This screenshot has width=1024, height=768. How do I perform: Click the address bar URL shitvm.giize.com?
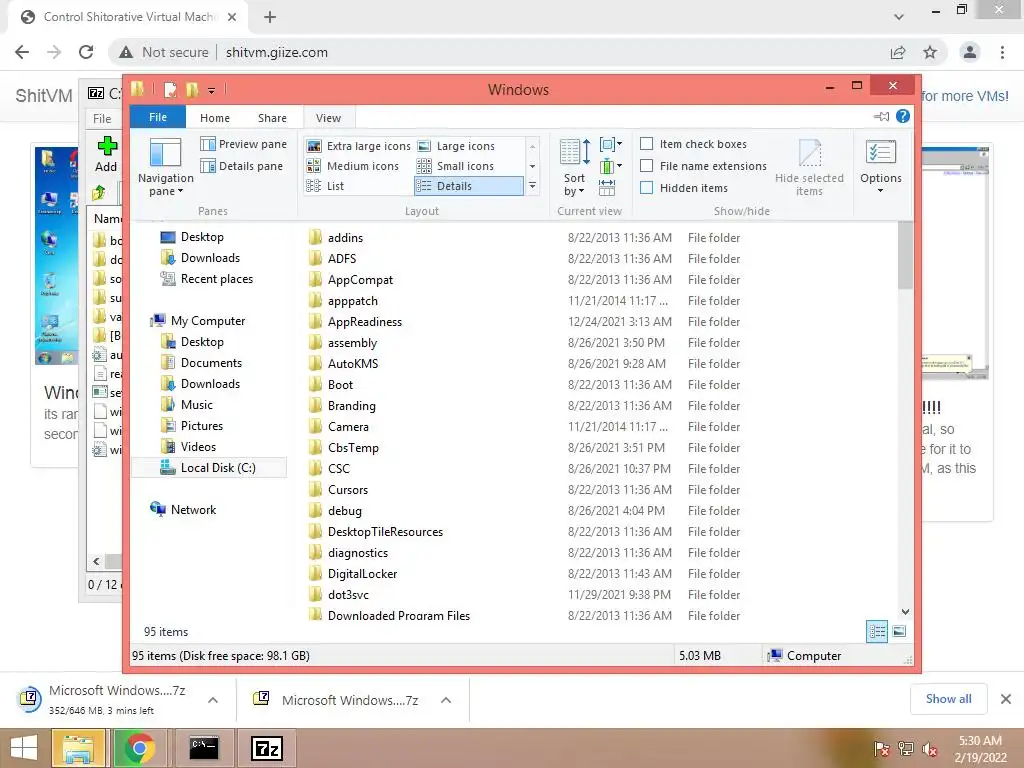coord(277,52)
